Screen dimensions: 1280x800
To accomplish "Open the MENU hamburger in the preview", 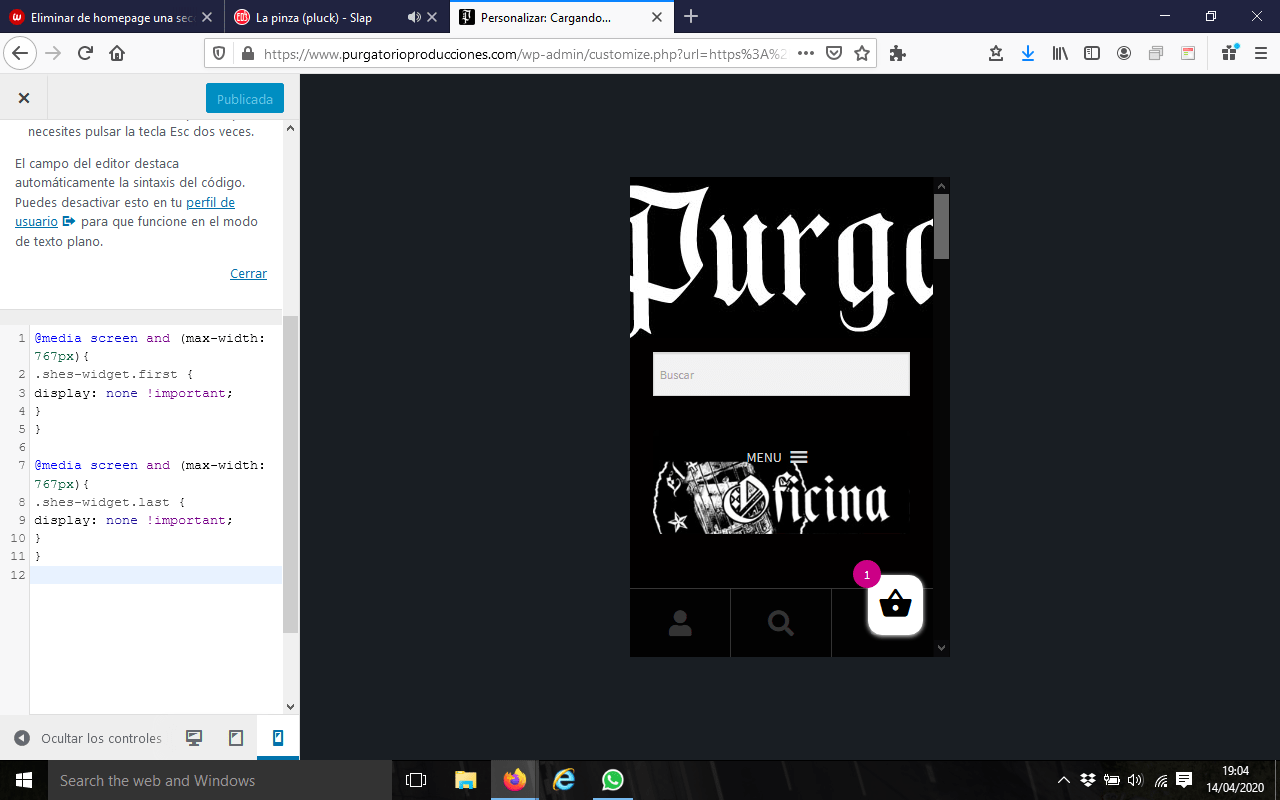I will 777,457.
